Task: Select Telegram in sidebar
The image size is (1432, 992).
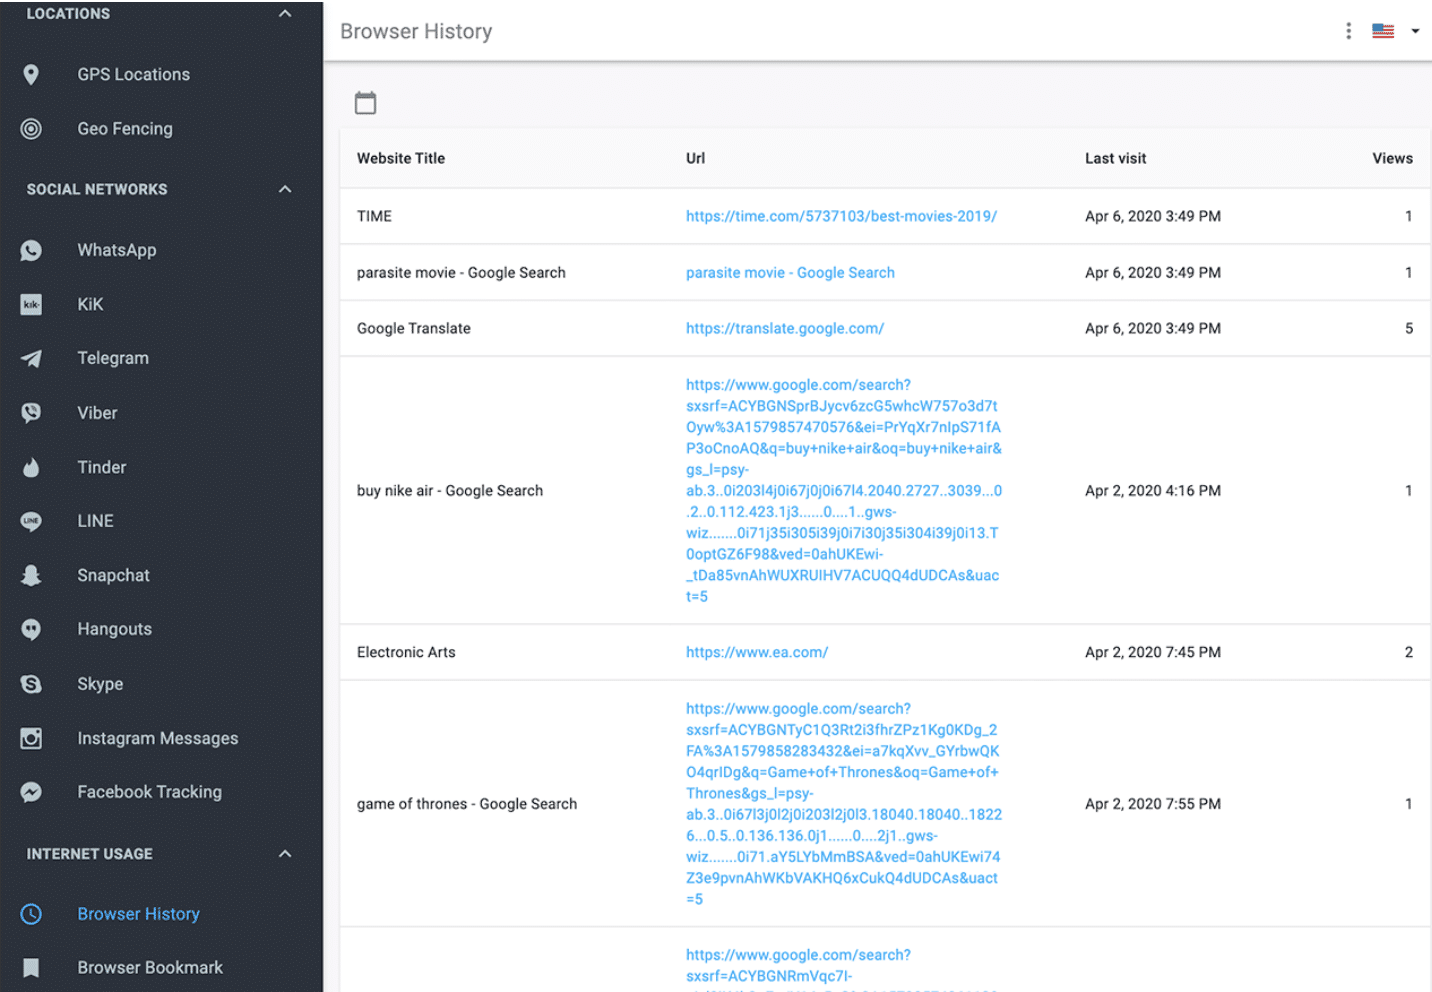Action: pos(113,358)
